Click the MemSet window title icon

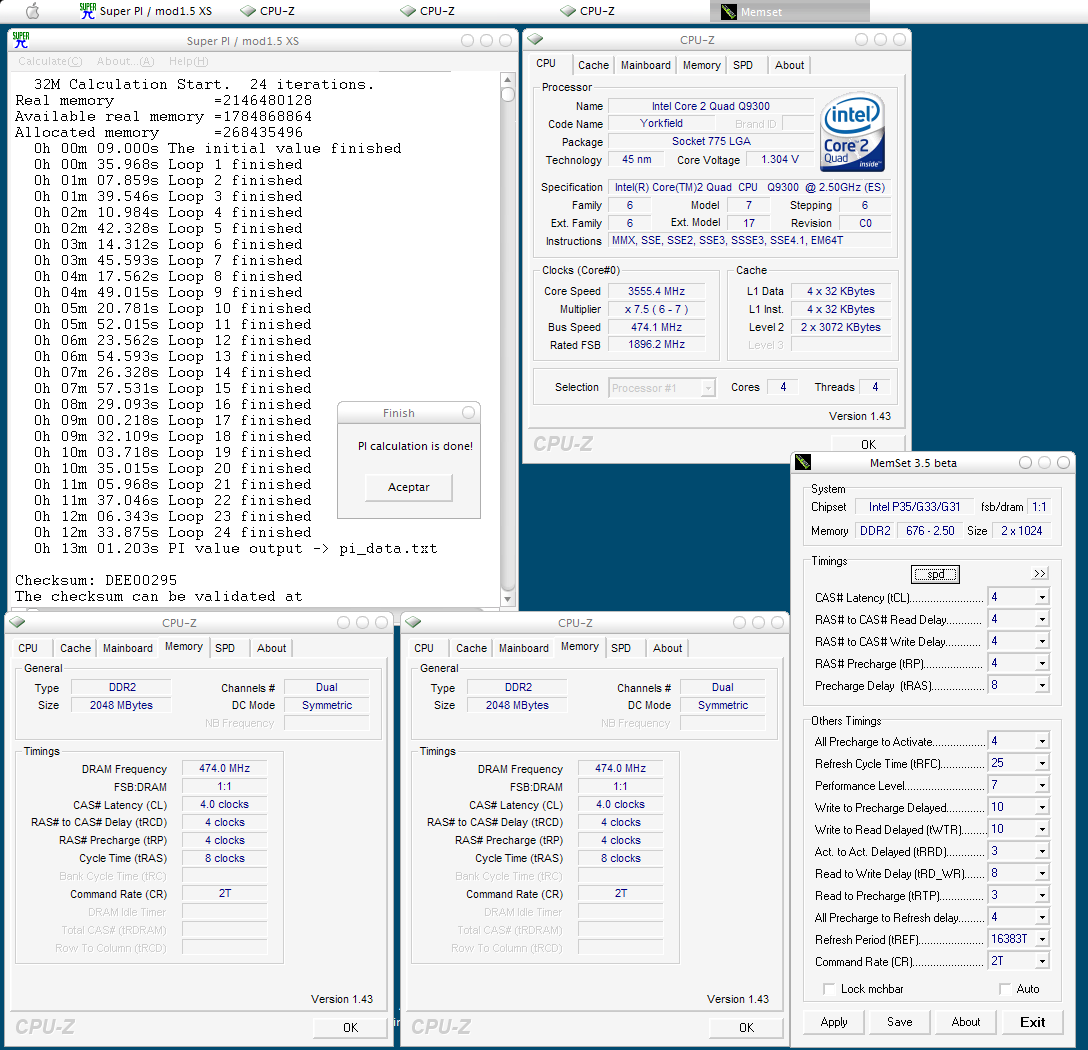point(803,462)
